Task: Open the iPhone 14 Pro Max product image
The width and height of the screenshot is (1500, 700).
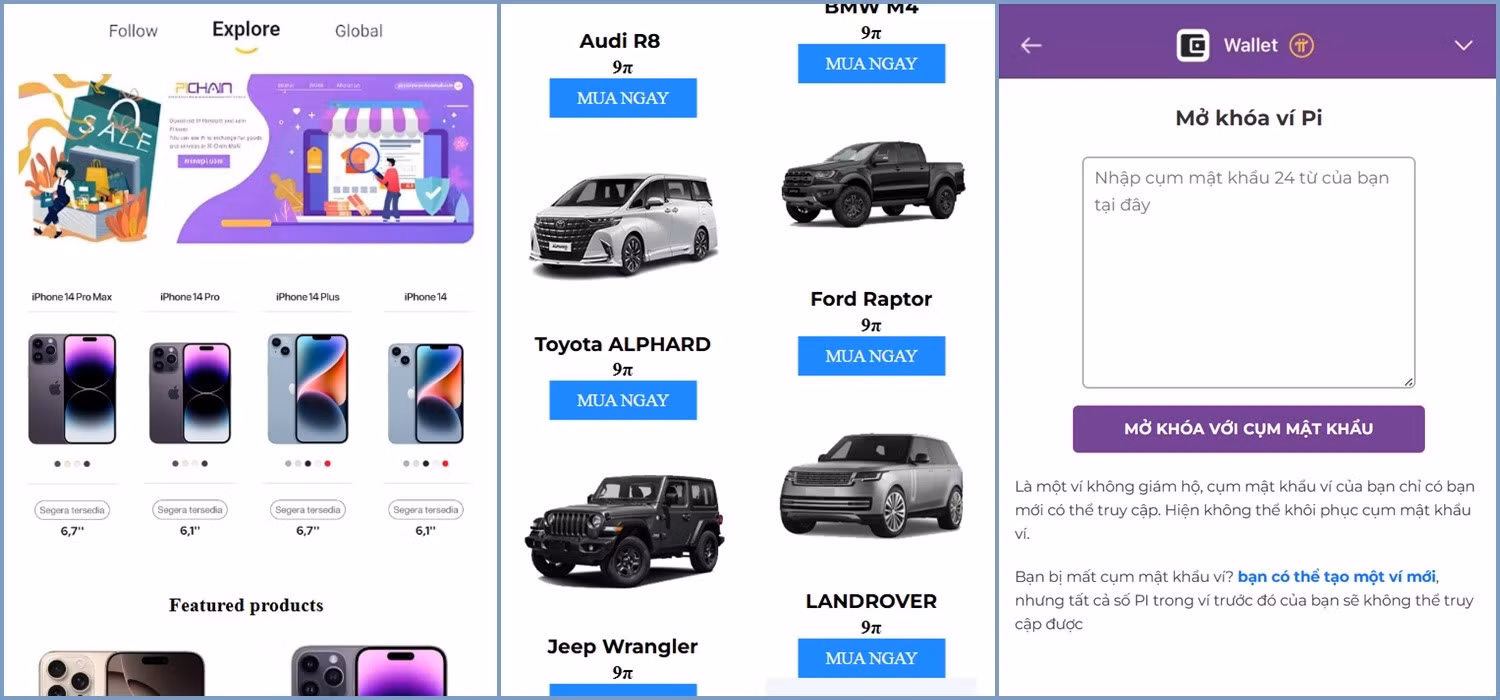Action: pyautogui.click(x=72, y=389)
